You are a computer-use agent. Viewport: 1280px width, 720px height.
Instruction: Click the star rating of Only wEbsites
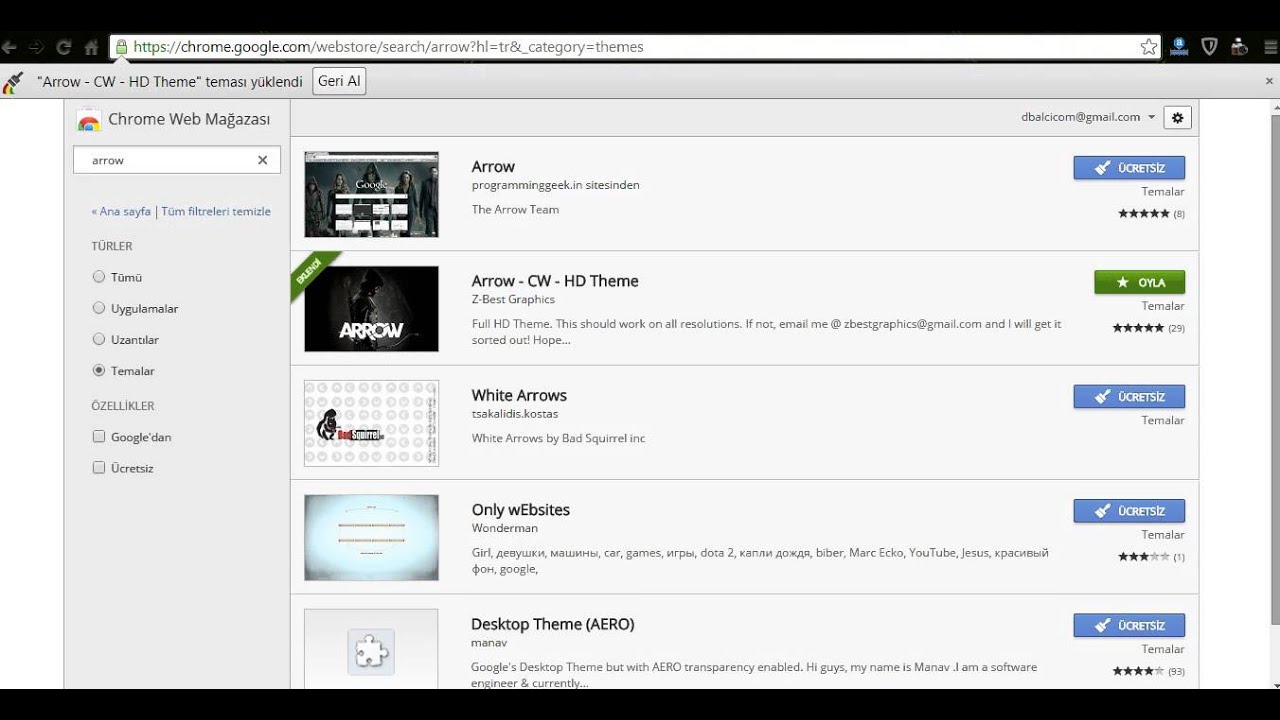(x=1143, y=557)
